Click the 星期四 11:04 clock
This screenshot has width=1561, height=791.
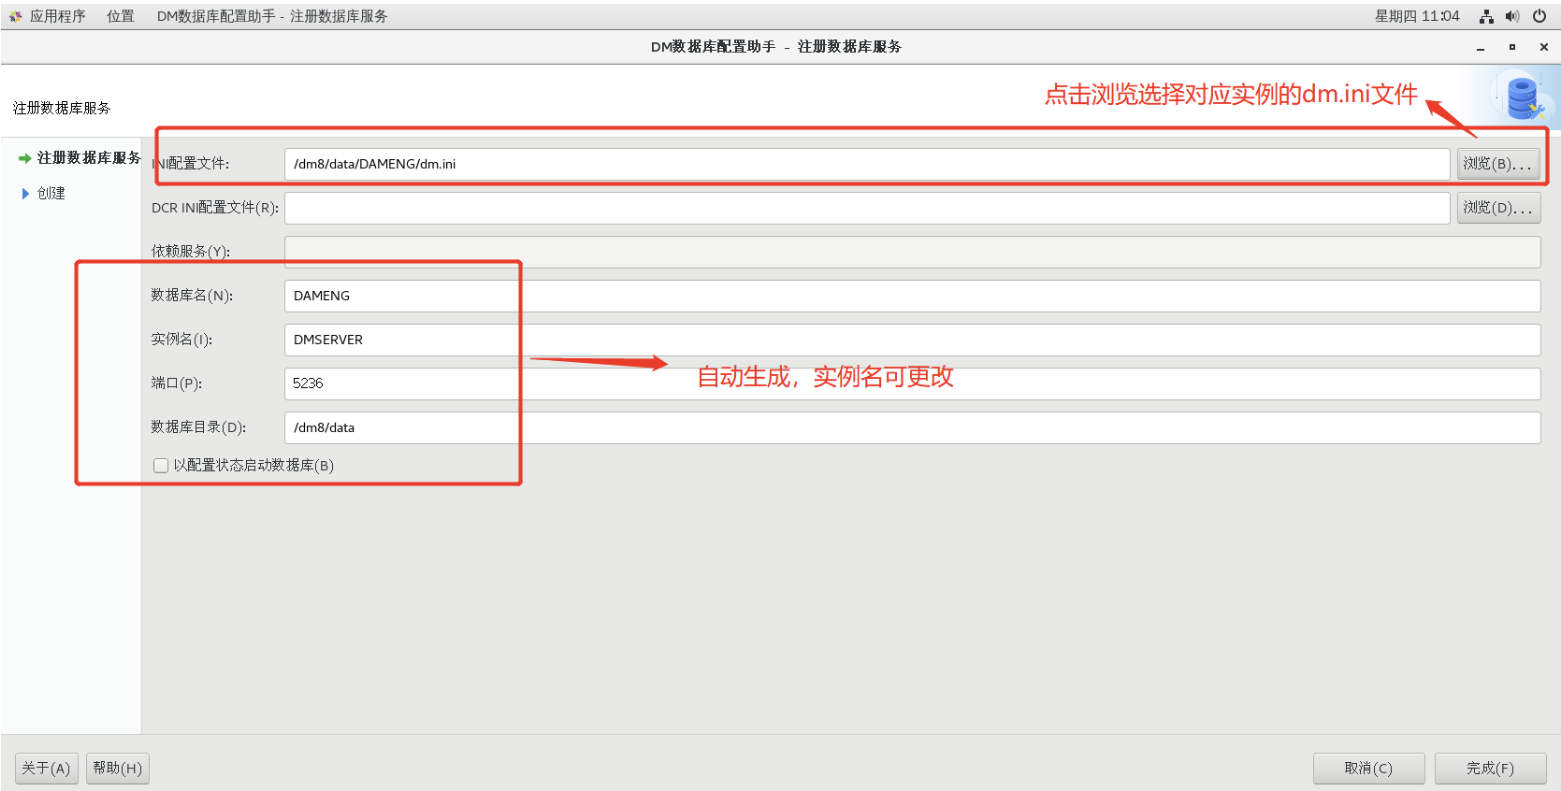tap(1417, 16)
